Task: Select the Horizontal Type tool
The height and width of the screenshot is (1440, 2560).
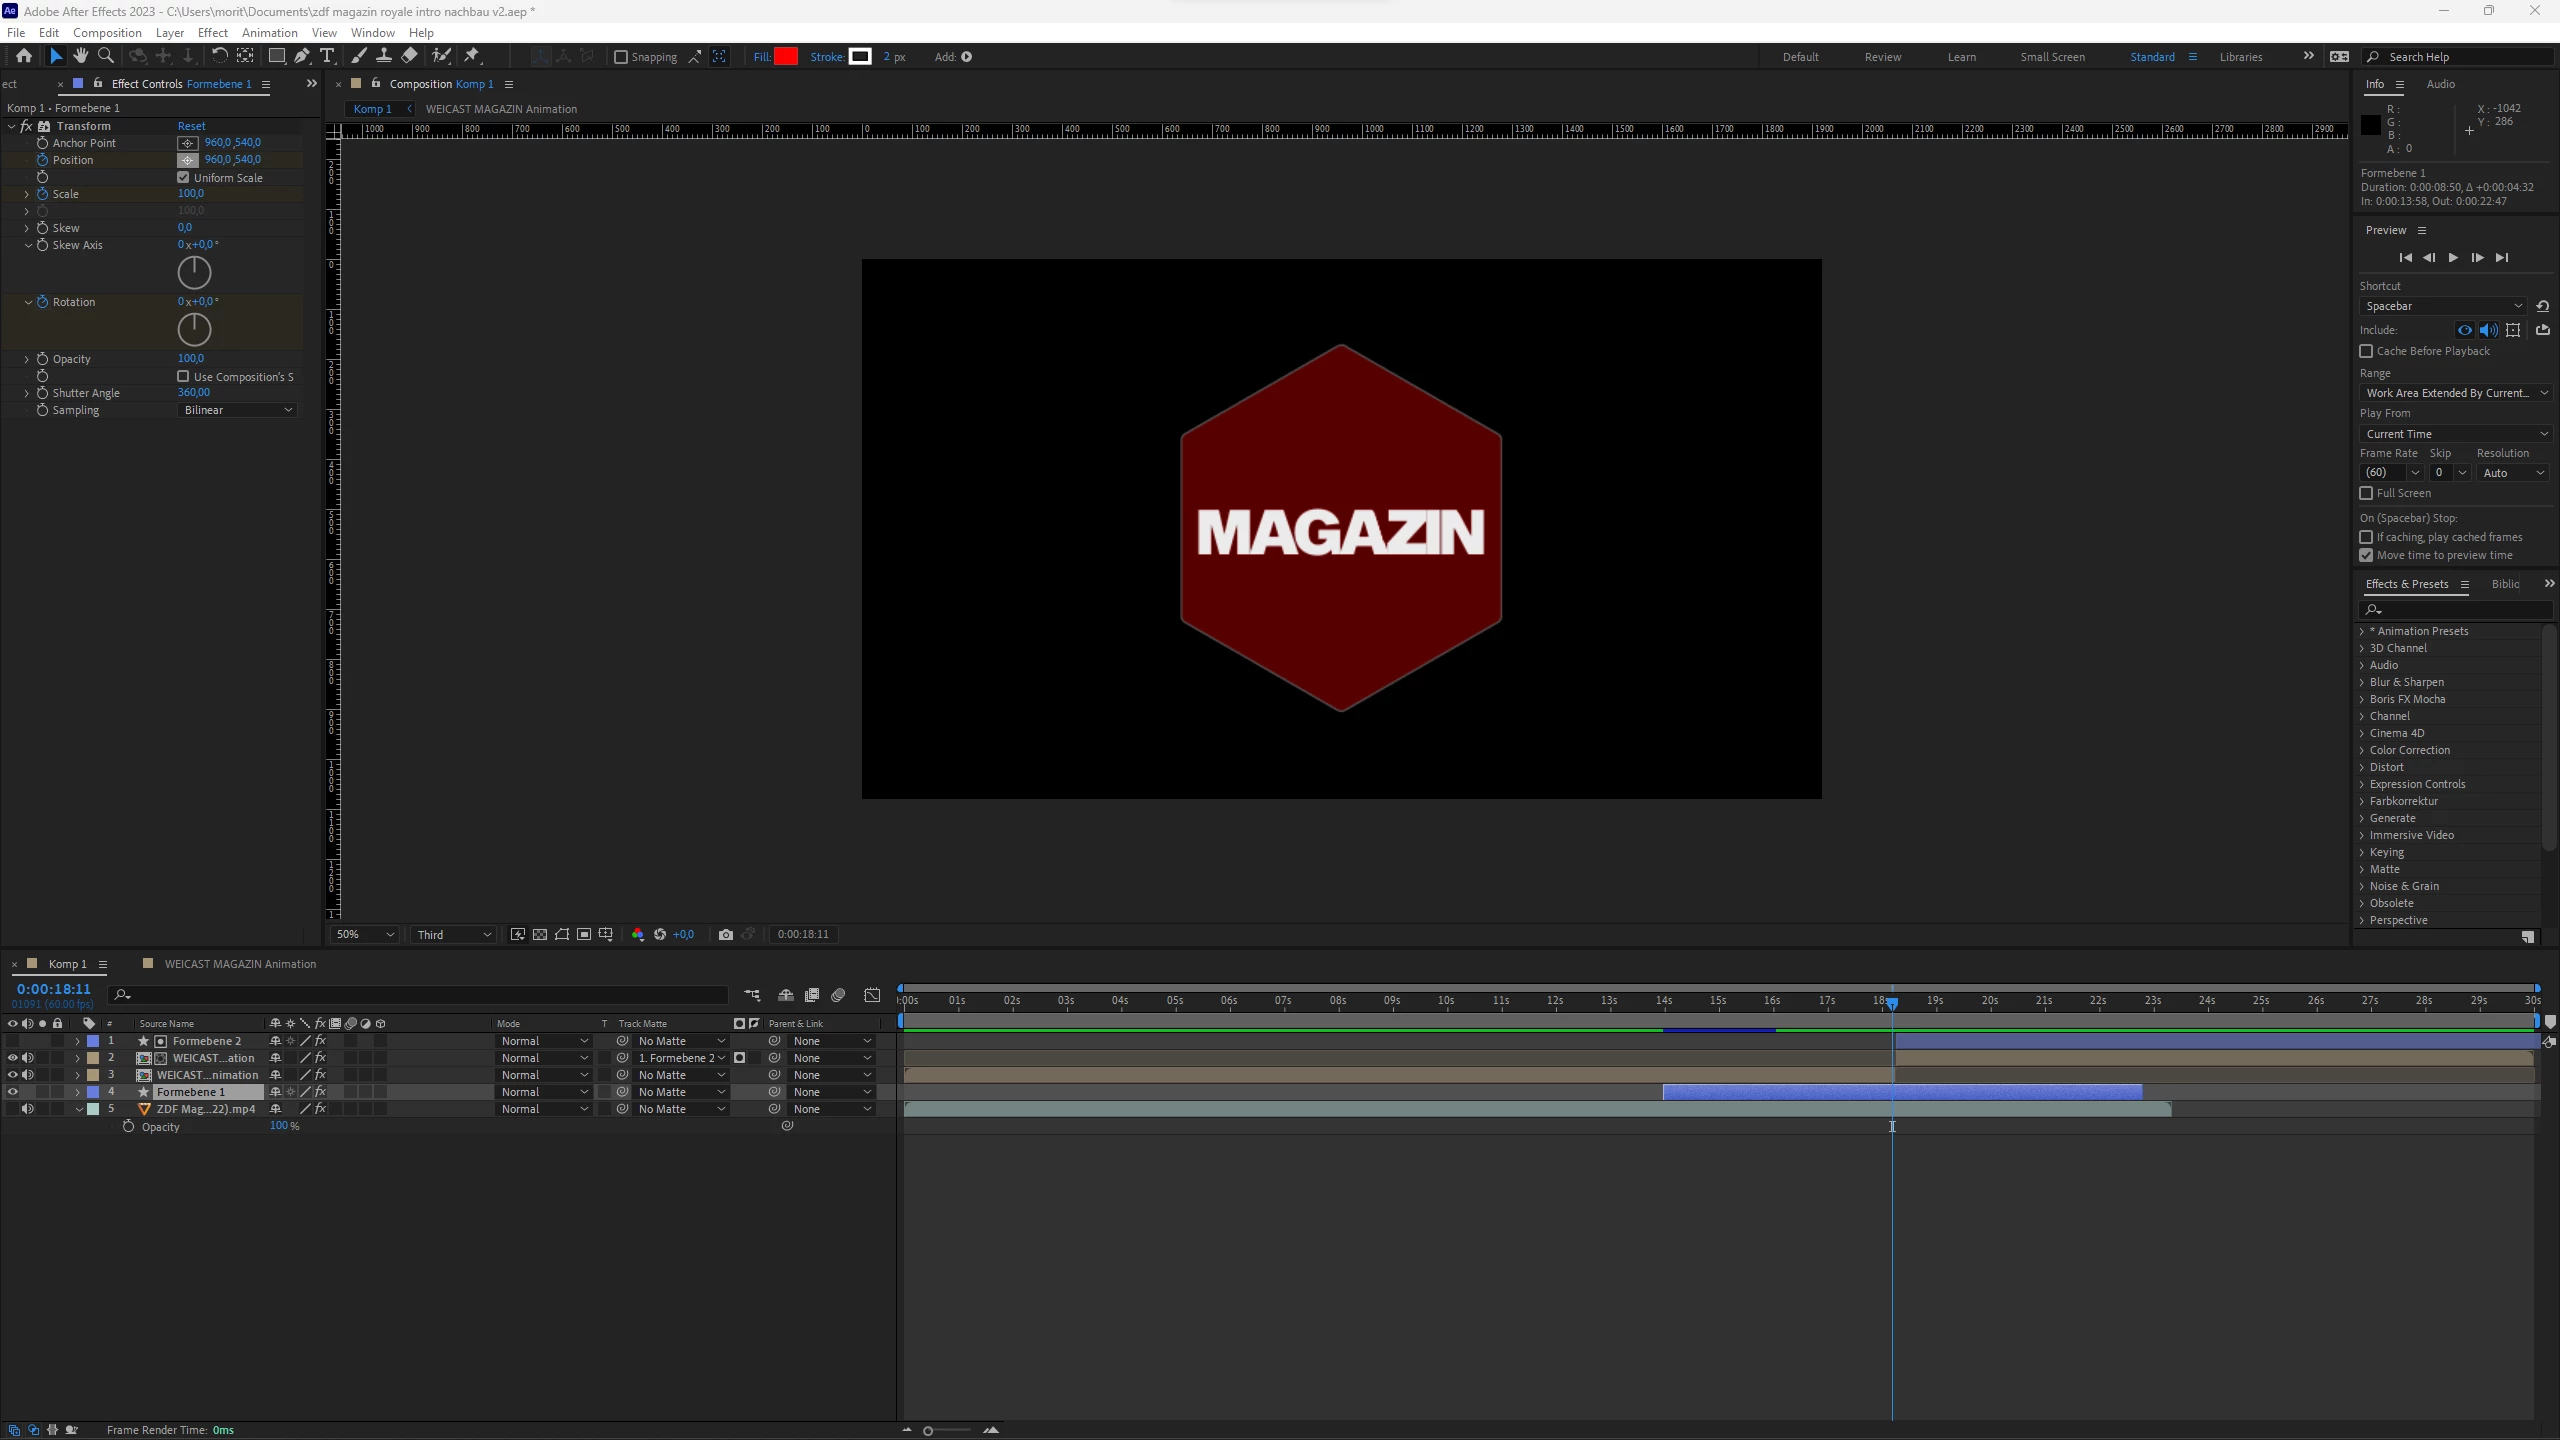Action: pyautogui.click(x=327, y=56)
